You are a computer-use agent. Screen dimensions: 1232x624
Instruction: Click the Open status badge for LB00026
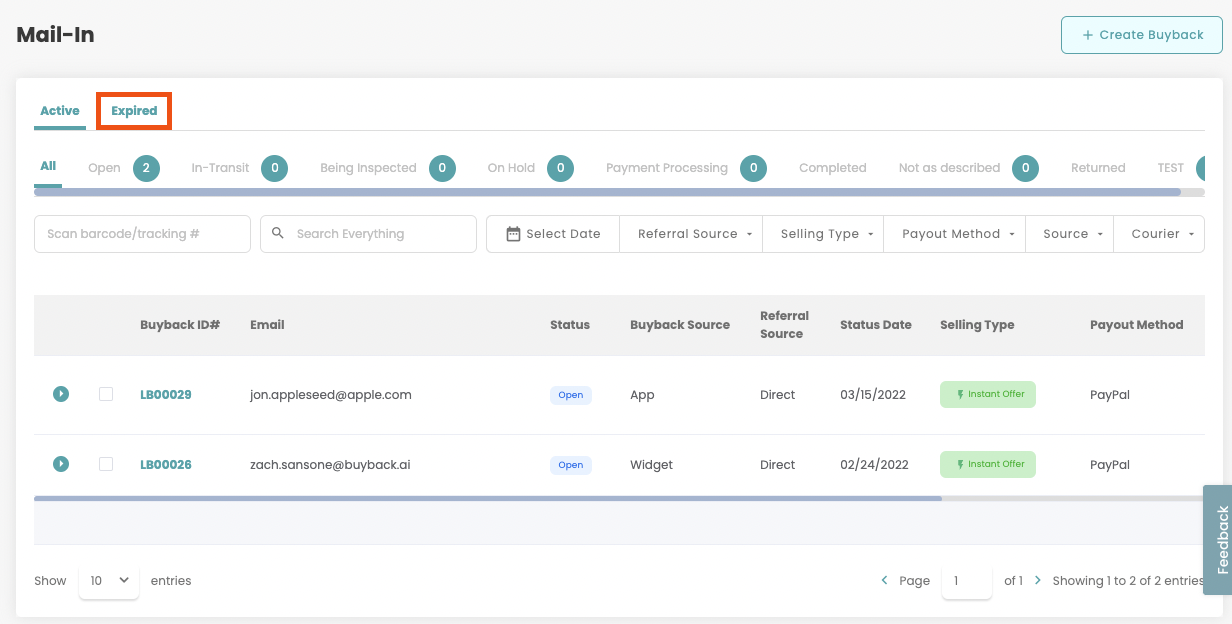571,465
